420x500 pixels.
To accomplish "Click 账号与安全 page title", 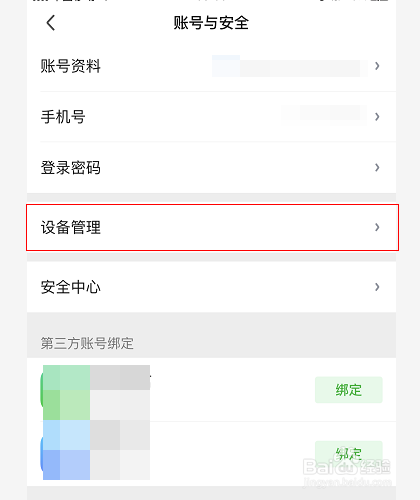I will tap(211, 23).
